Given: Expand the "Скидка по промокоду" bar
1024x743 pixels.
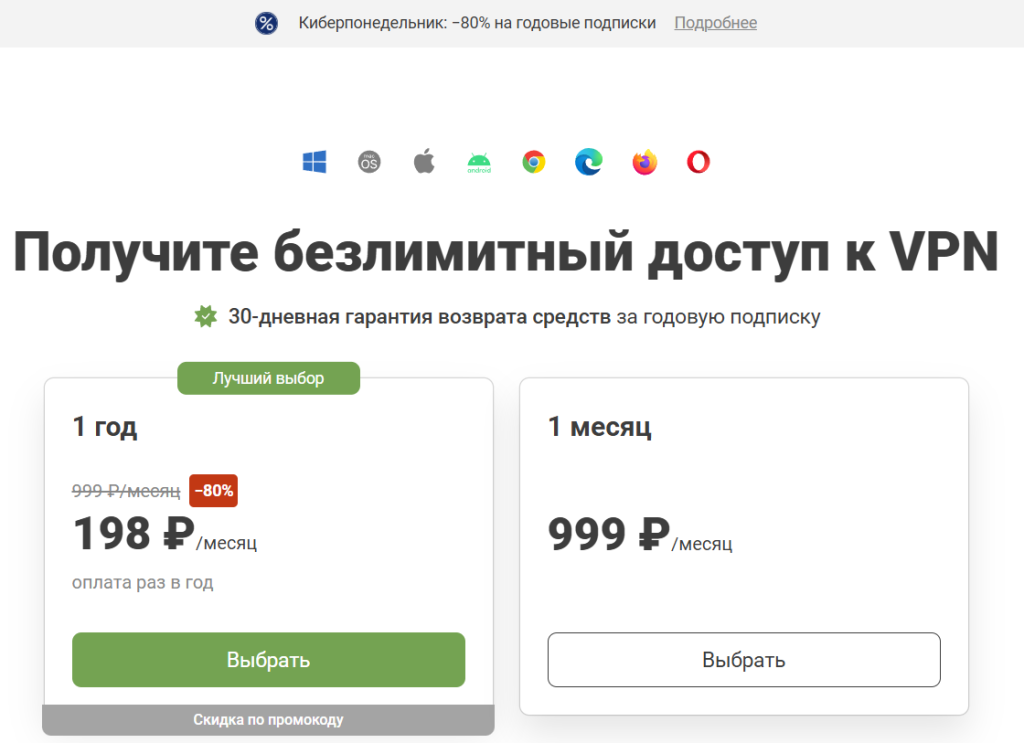Looking at the screenshot, I should pyautogui.click(x=268, y=719).
